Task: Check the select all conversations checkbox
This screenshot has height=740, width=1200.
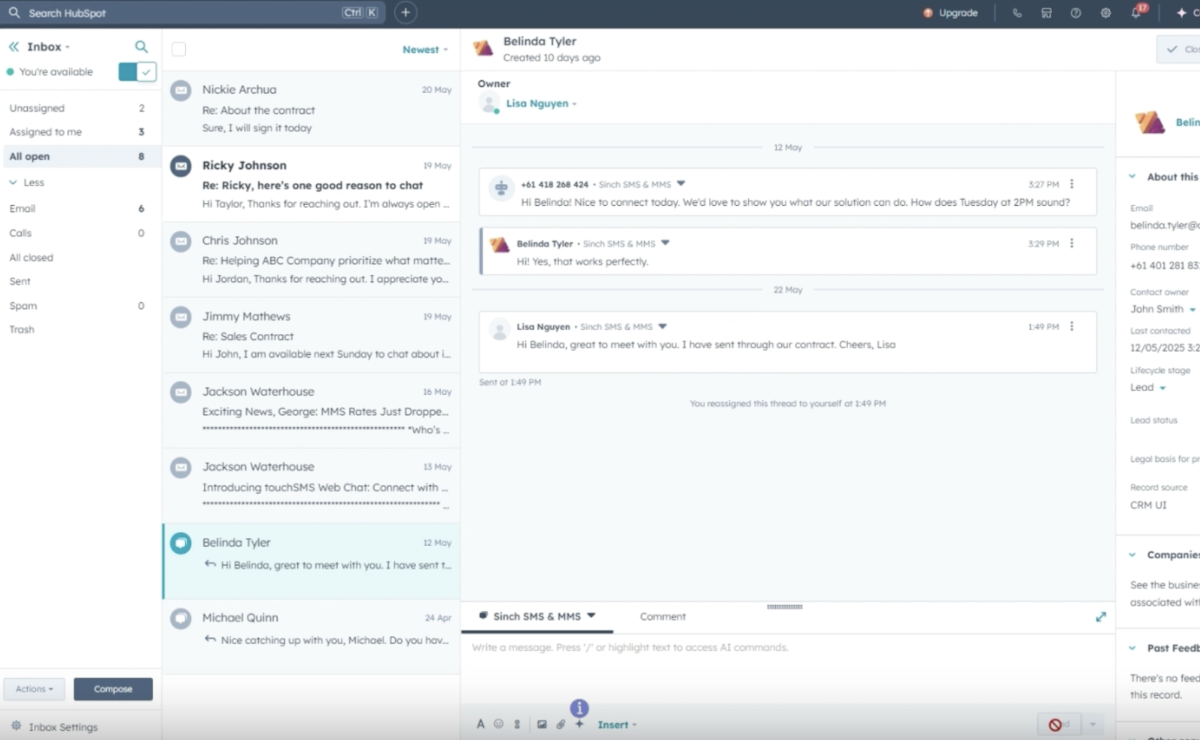Action: pos(179,49)
